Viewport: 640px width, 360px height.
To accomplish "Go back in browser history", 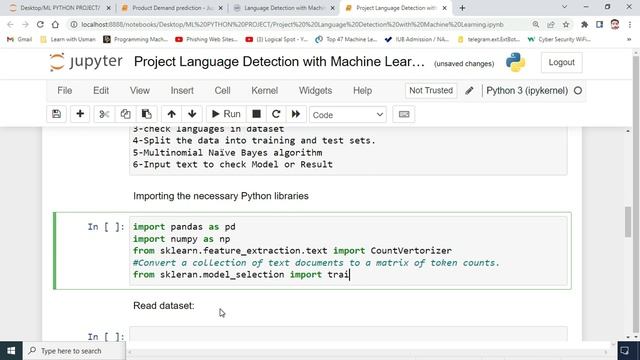I will (x=11, y=24).
